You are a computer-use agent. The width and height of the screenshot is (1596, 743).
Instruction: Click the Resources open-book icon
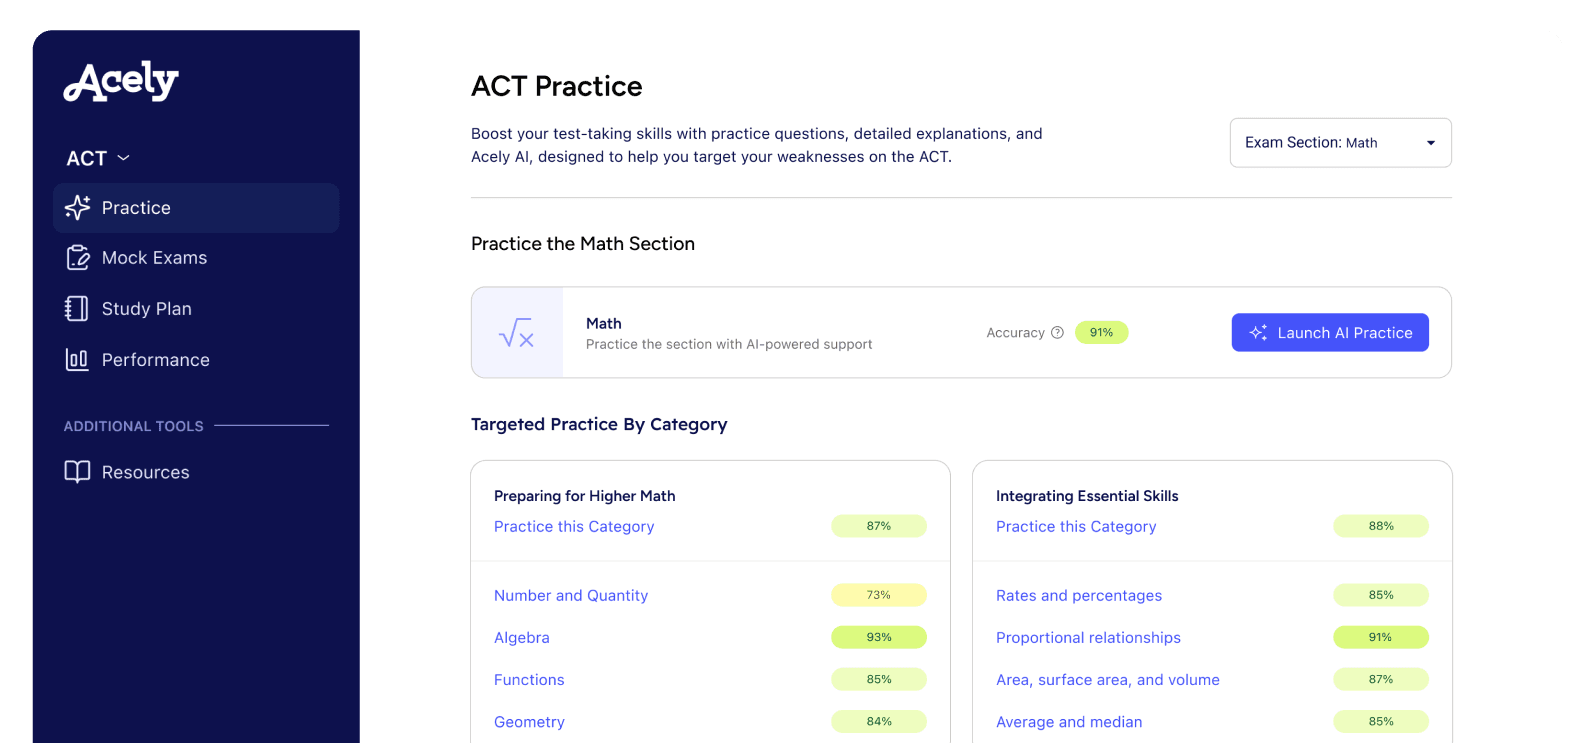point(78,471)
